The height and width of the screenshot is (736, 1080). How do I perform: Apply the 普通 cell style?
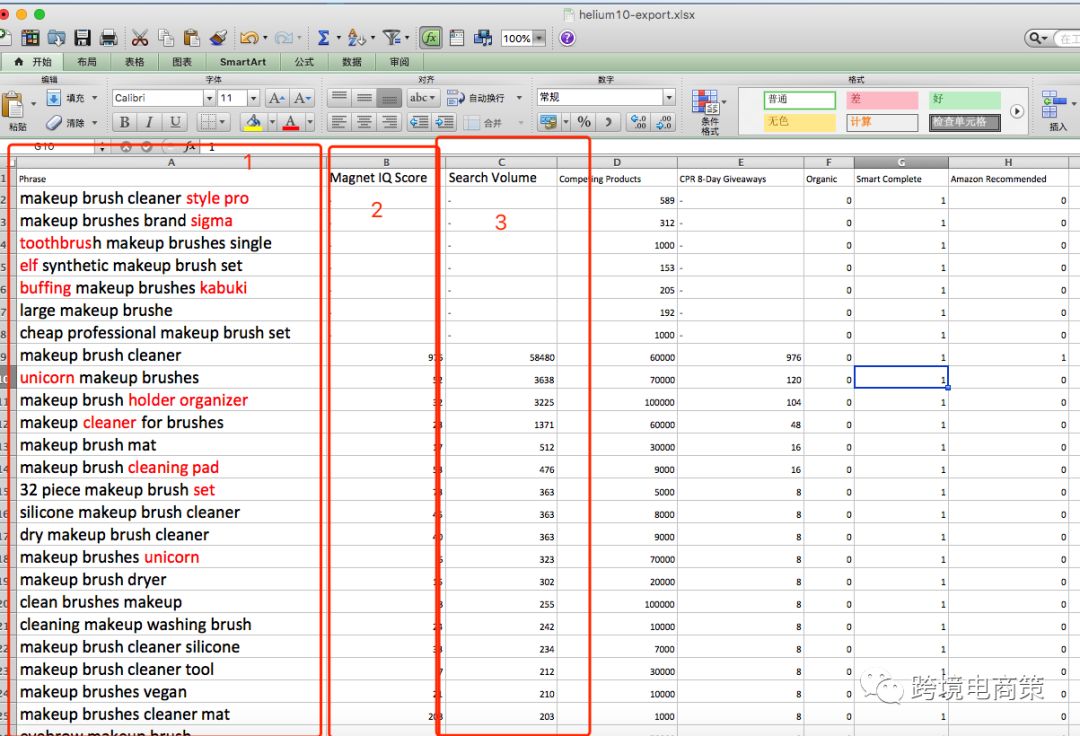pyautogui.click(x=800, y=100)
